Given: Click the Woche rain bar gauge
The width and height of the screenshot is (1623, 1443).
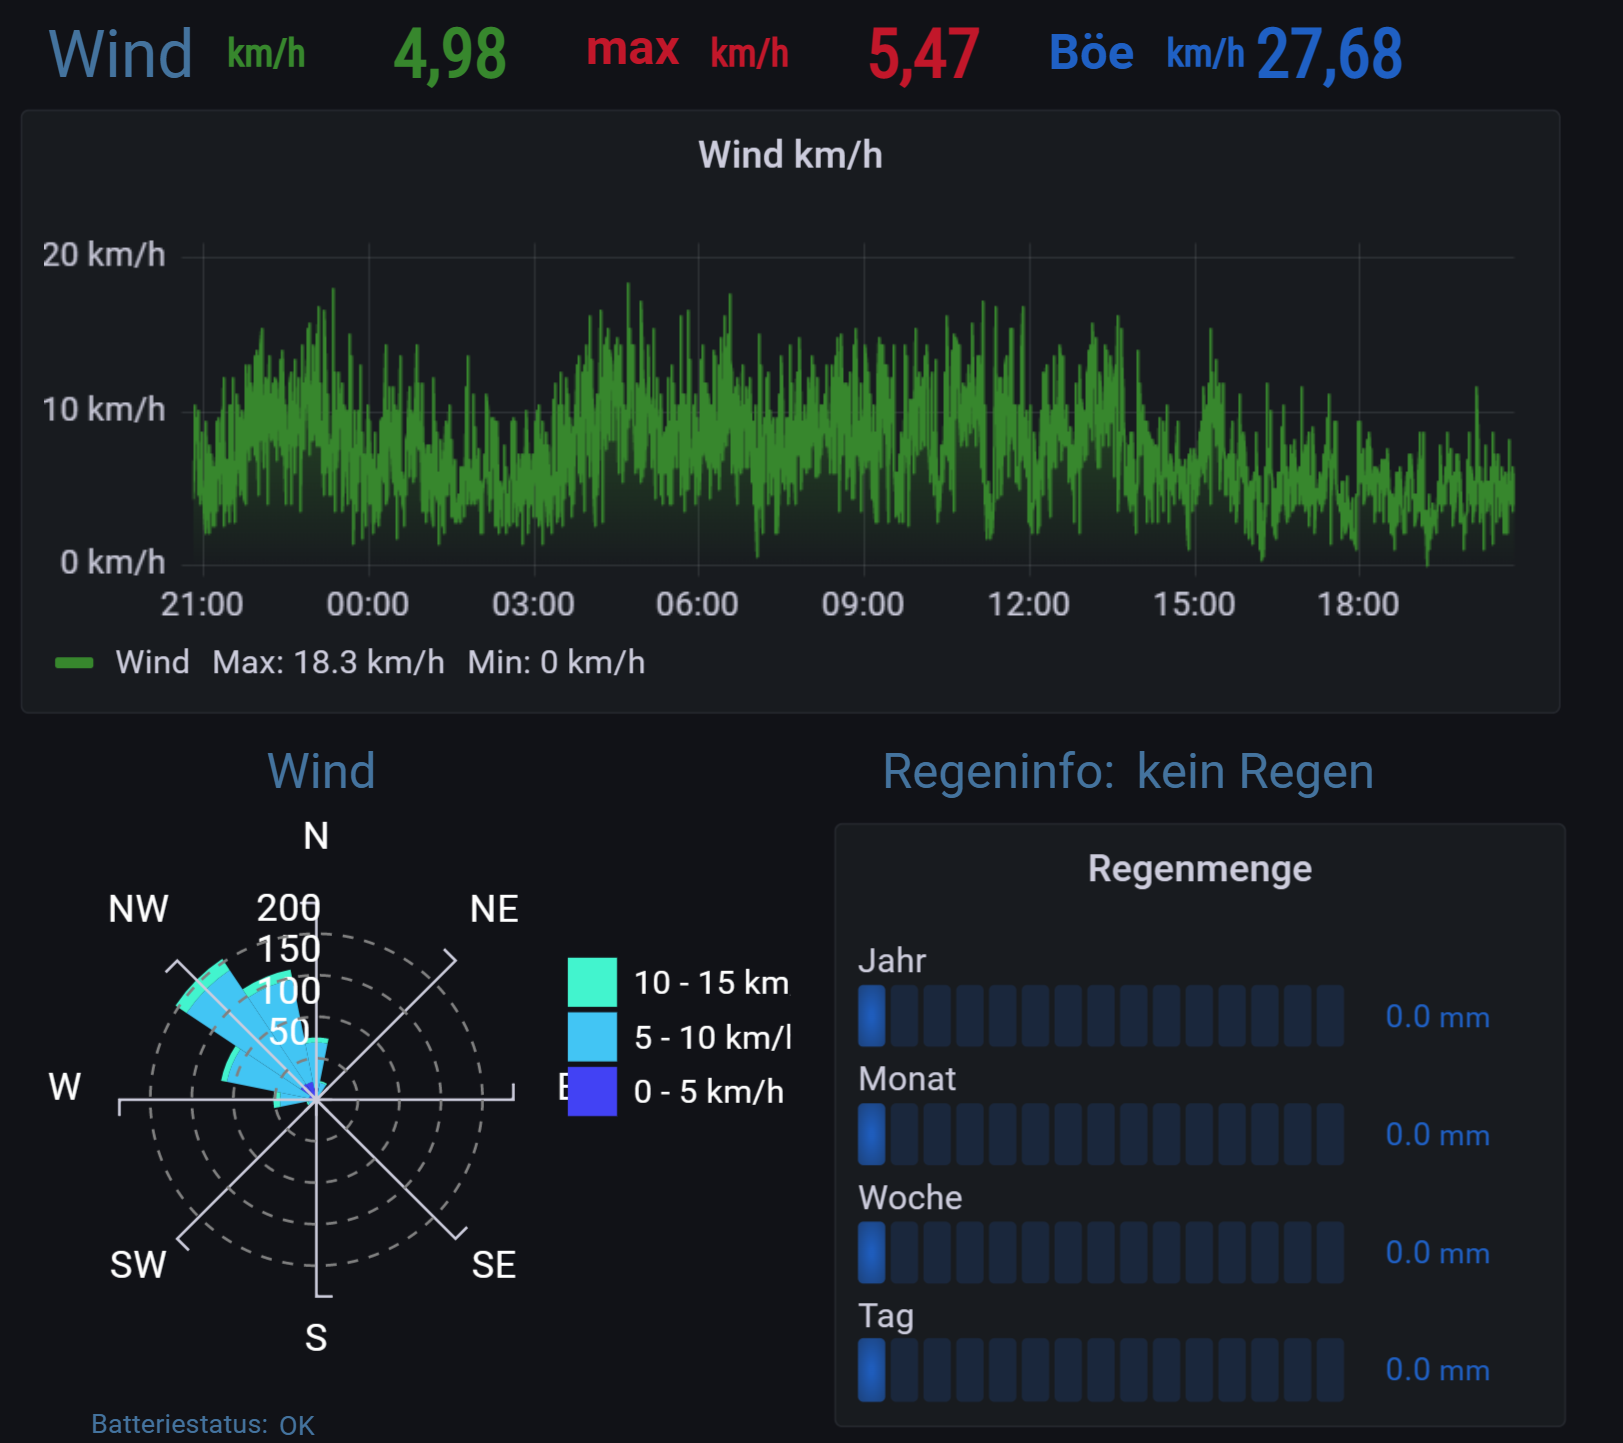Looking at the screenshot, I should pos(1100,1252).
